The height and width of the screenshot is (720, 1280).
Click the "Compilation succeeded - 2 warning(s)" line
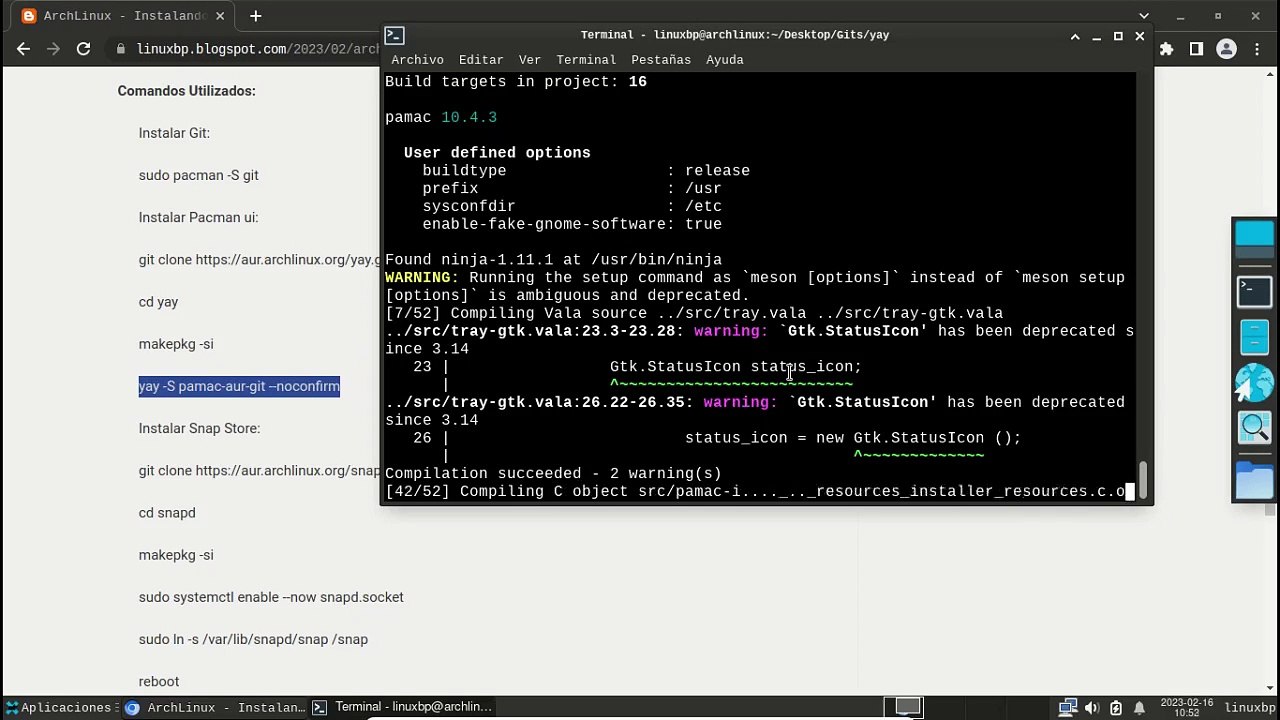pyautogui.click(x=553, y=474)
